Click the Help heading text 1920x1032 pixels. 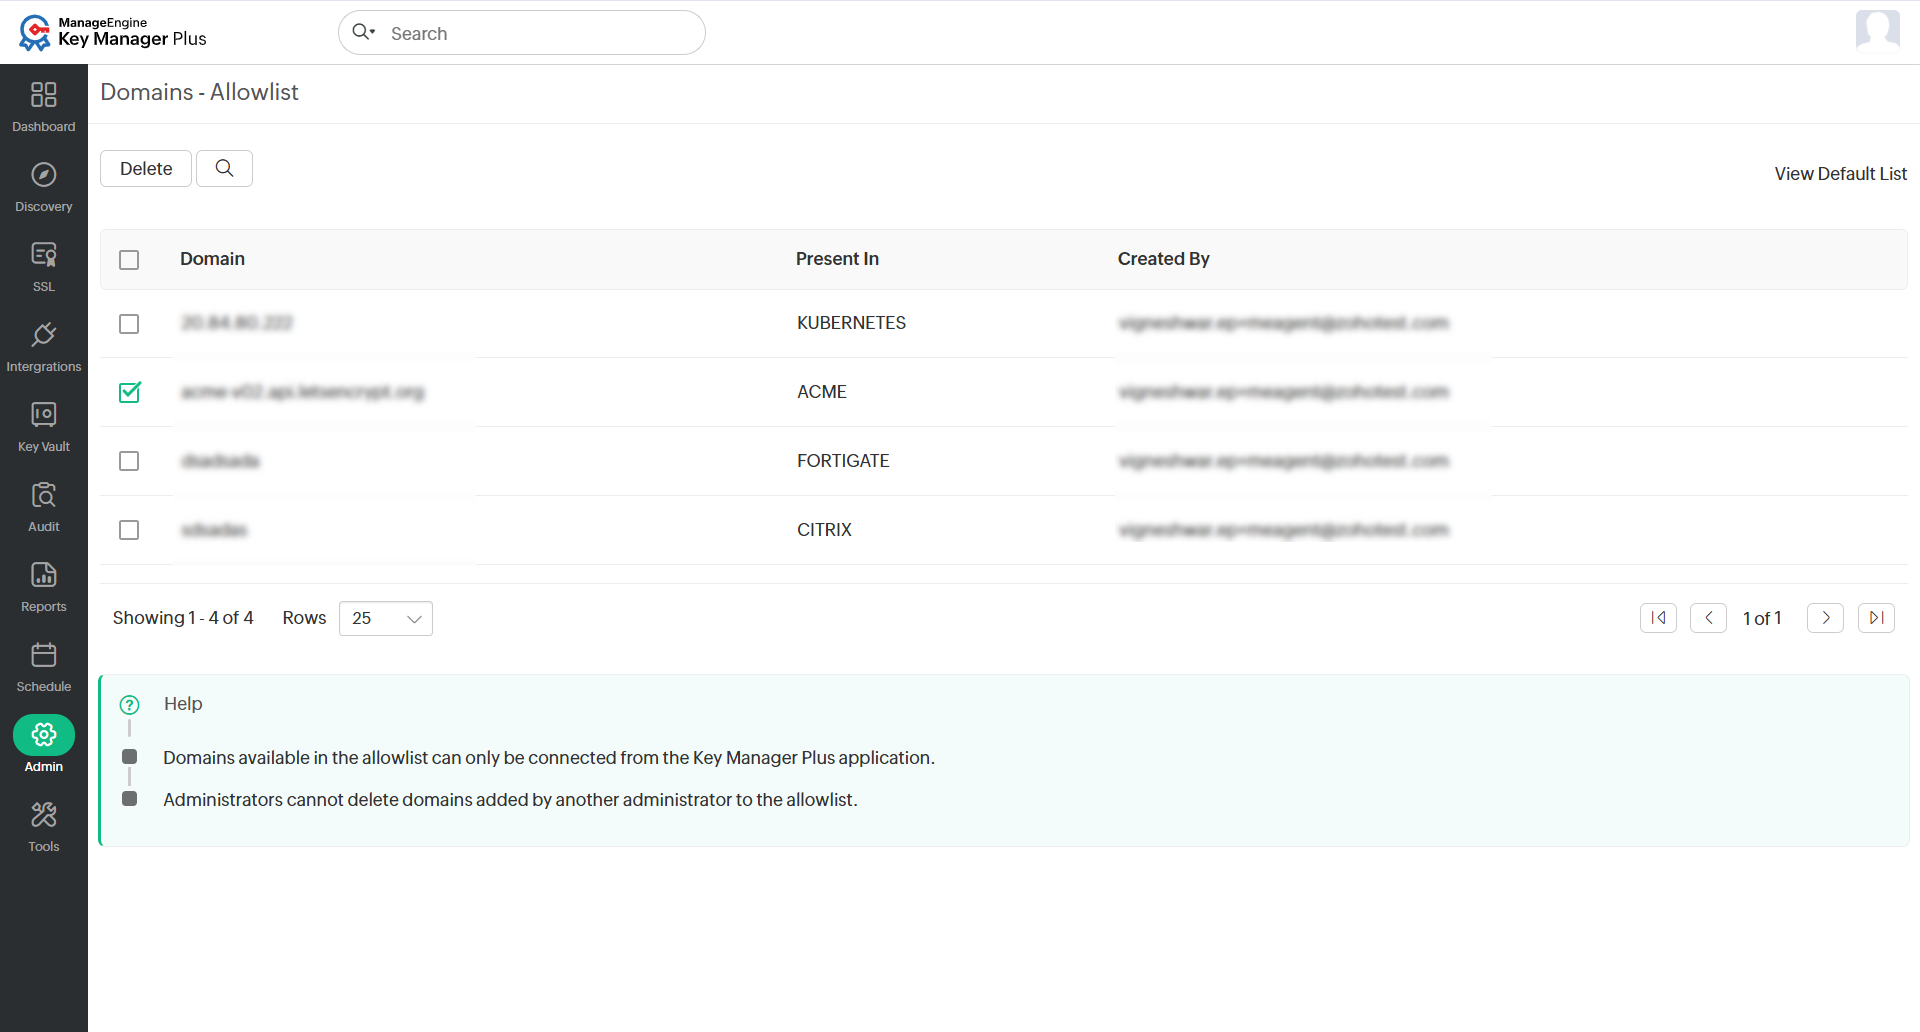(x=183, y=704)
